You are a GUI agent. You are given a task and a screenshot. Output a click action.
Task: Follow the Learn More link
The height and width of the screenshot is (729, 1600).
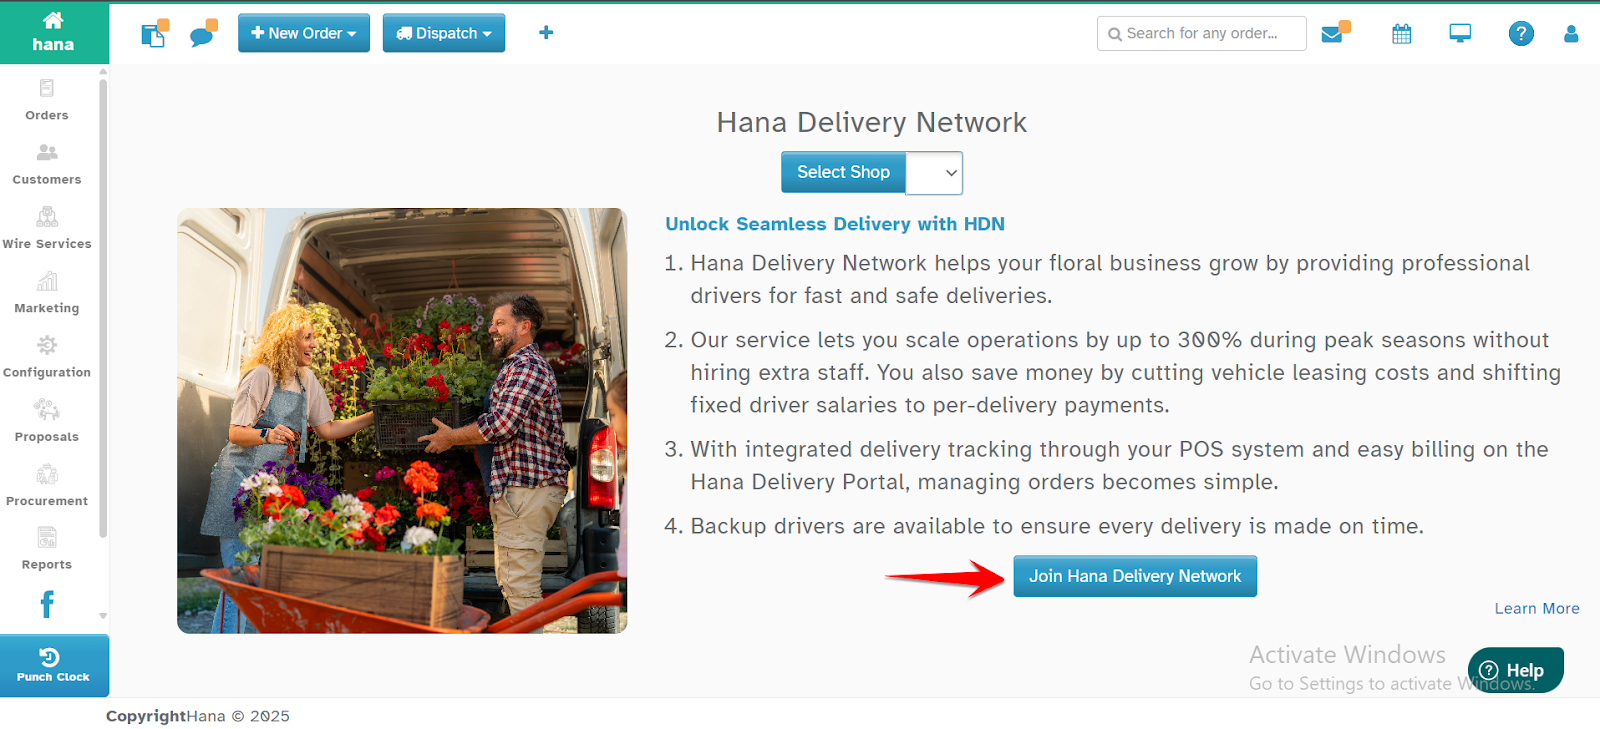[1537, 608]
